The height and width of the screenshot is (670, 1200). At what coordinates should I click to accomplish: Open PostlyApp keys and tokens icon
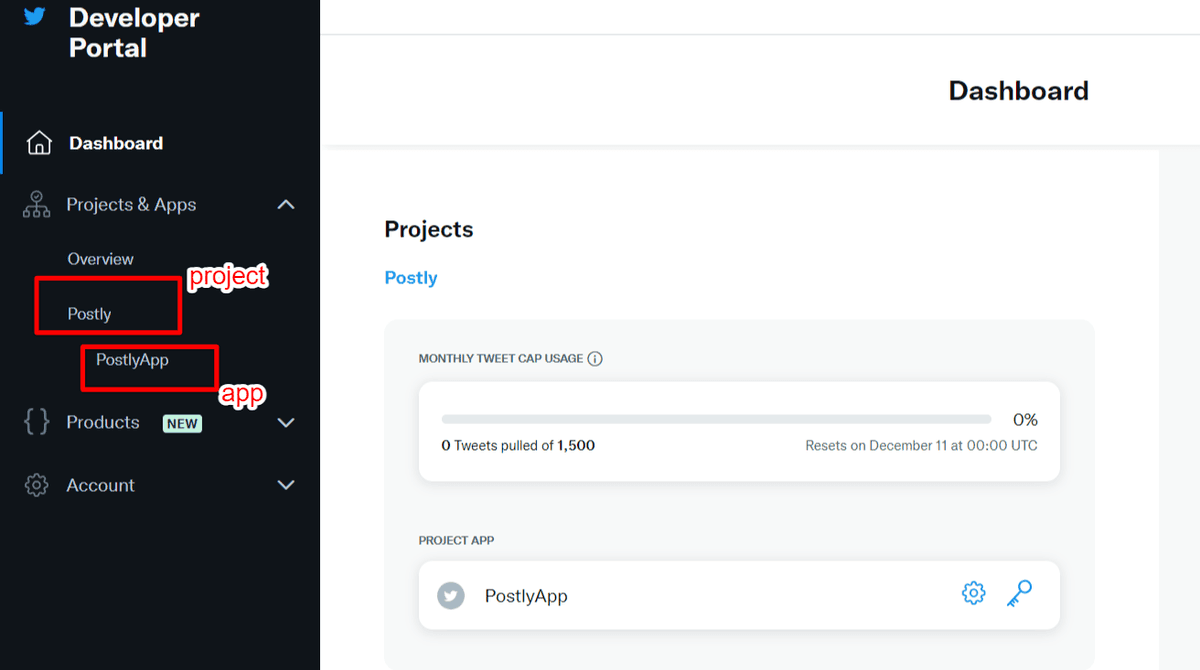[x=1019, y=593]
